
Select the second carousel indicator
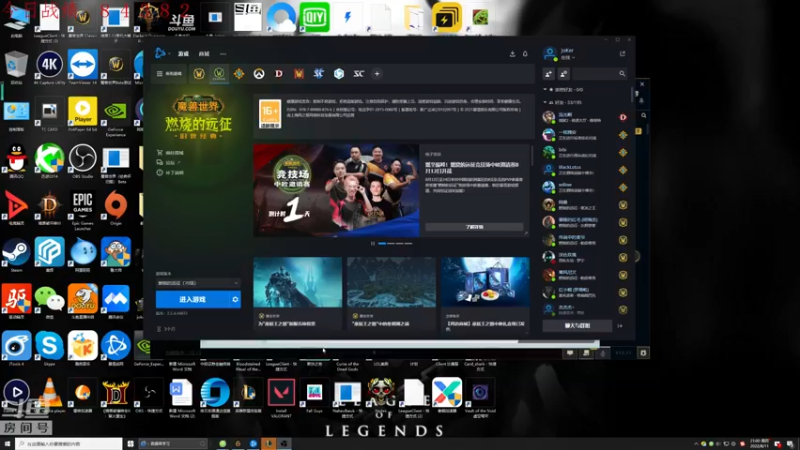pyautogui.click(x=391, y=243)
